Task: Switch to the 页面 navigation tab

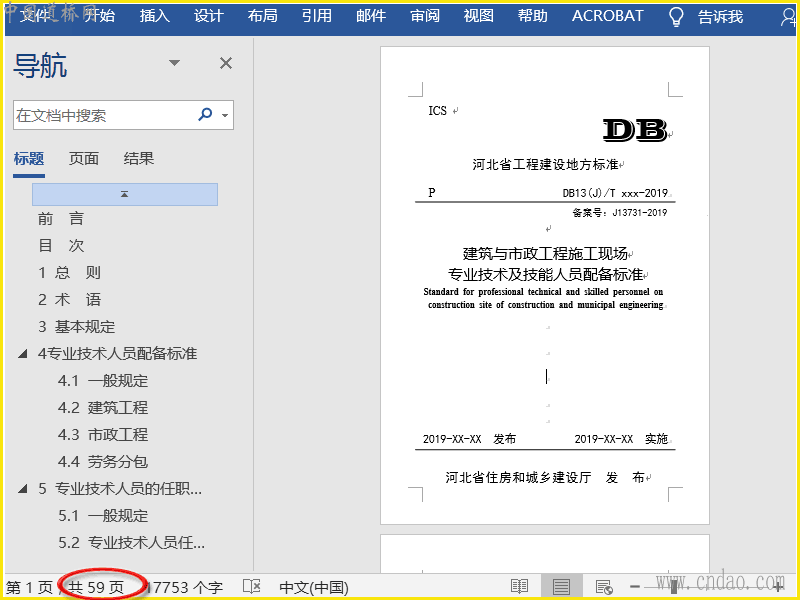Action: coord(84,159)
